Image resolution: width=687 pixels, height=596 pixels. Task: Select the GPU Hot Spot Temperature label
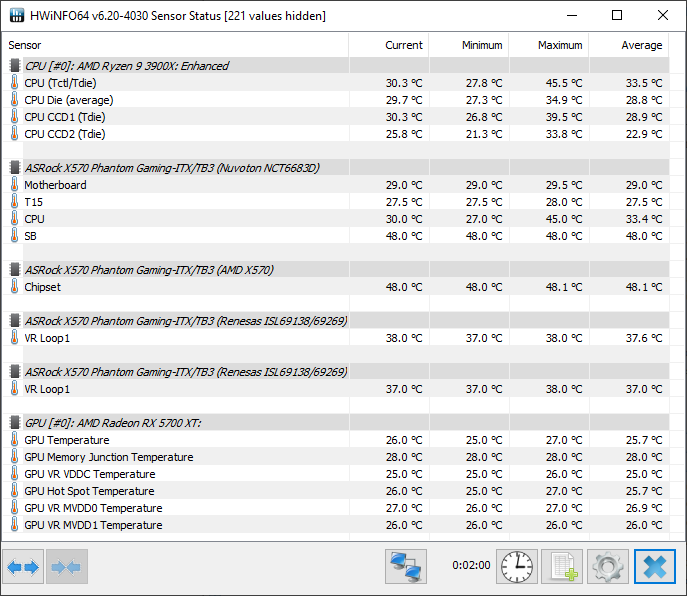(89, 491)
